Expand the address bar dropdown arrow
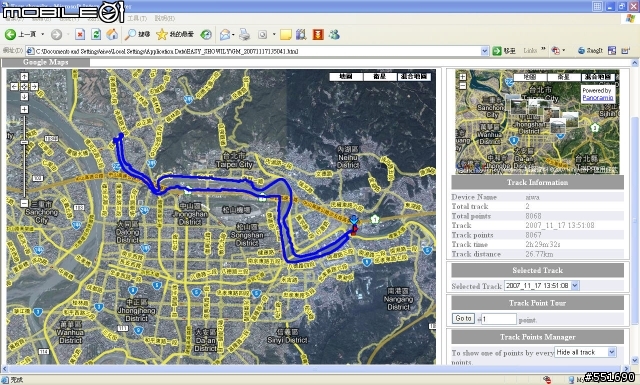Image resolution: width=640 pixels, height=385 pixels. [484, 51]
